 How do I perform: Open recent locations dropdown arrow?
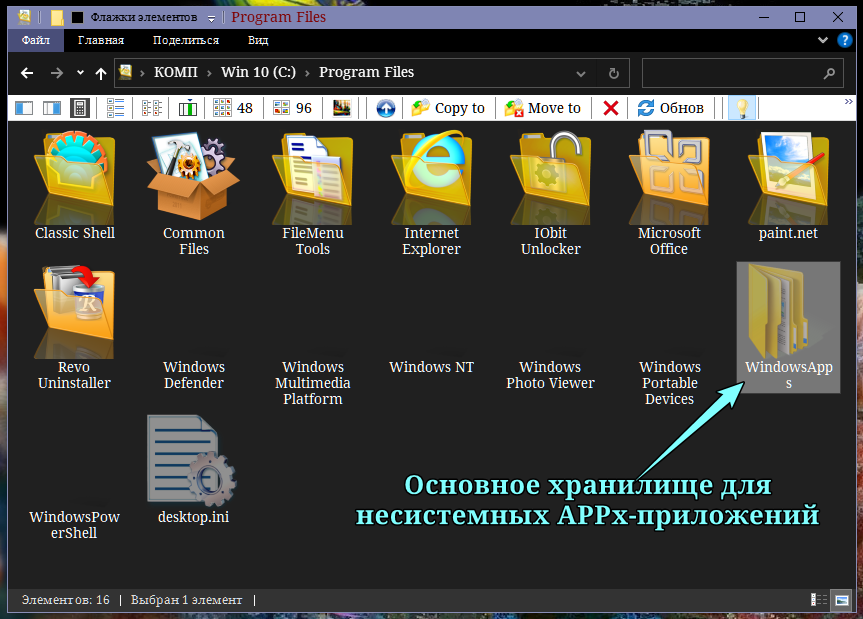point(80,73)
